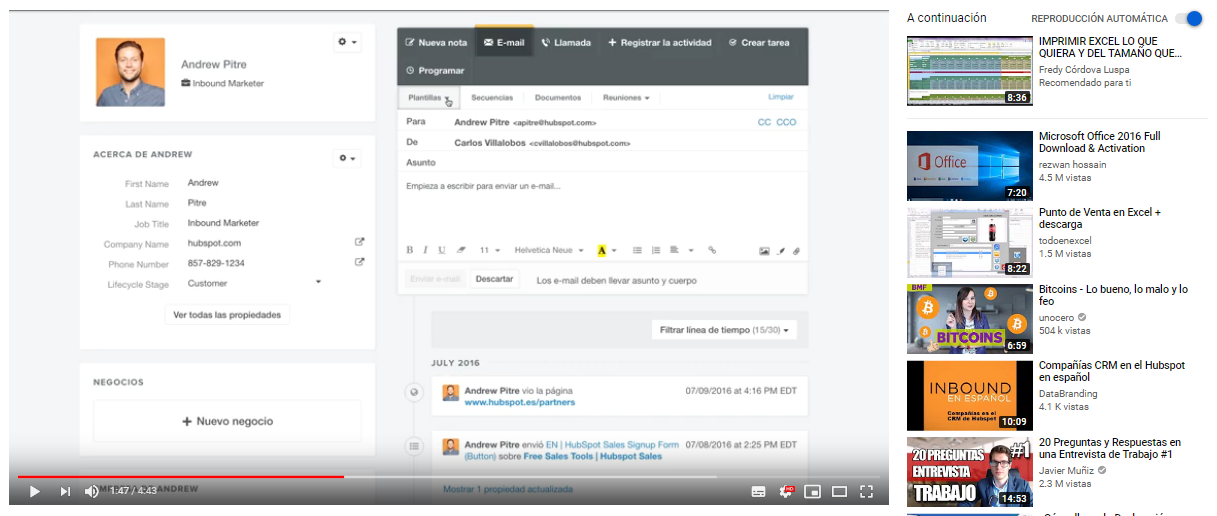Click the Descartar button
Screen dimensions: 1217x516
[494, 280]
